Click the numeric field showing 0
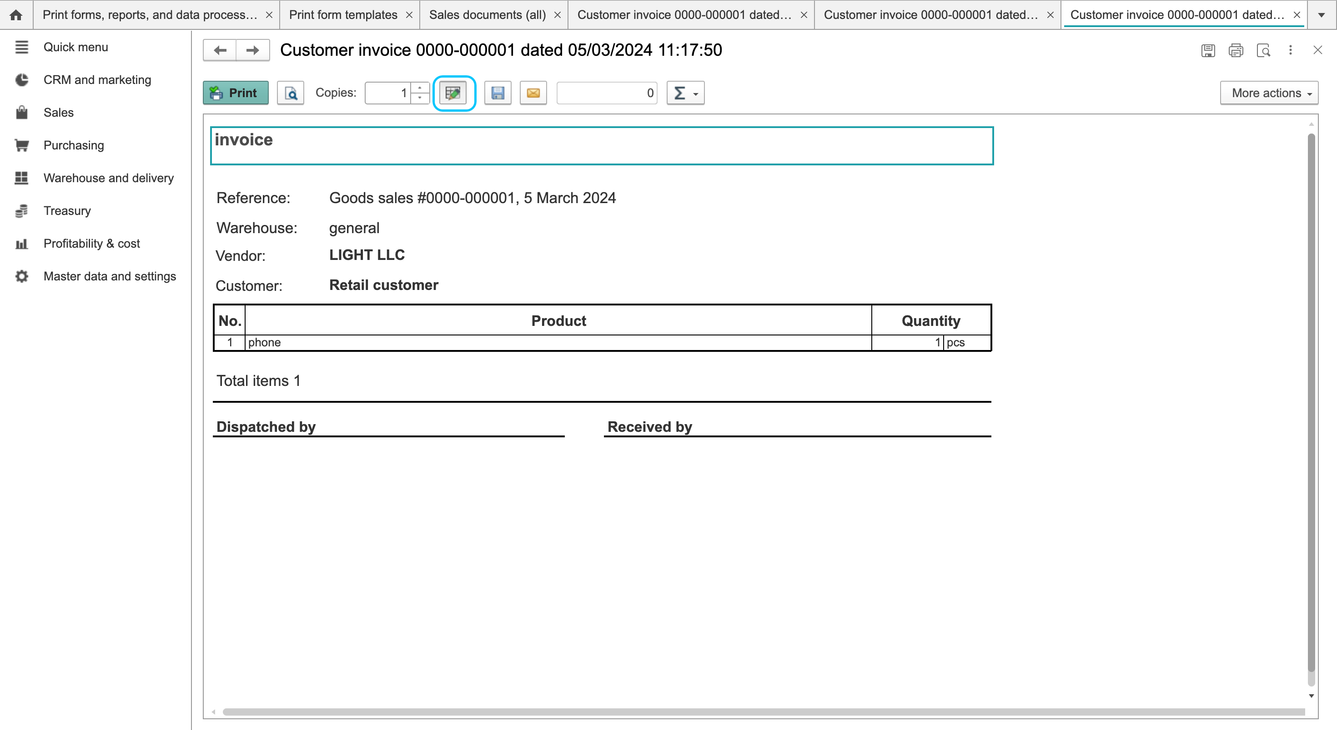The height and width of the screenshot is (730, 1337). tap(607, 93)
